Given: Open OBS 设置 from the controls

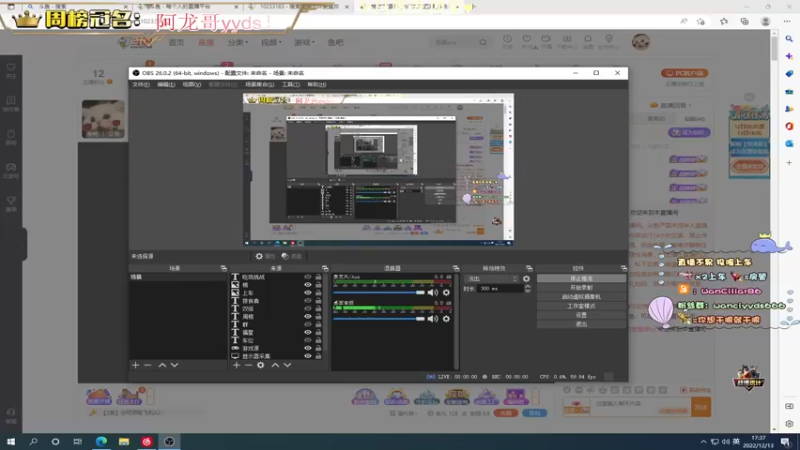Looking at the screenshot, I should (581, 315).
